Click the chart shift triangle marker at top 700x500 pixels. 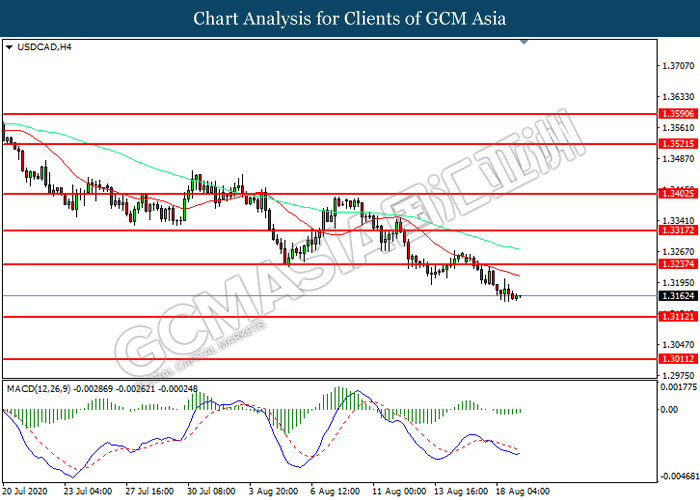(524, 42)
